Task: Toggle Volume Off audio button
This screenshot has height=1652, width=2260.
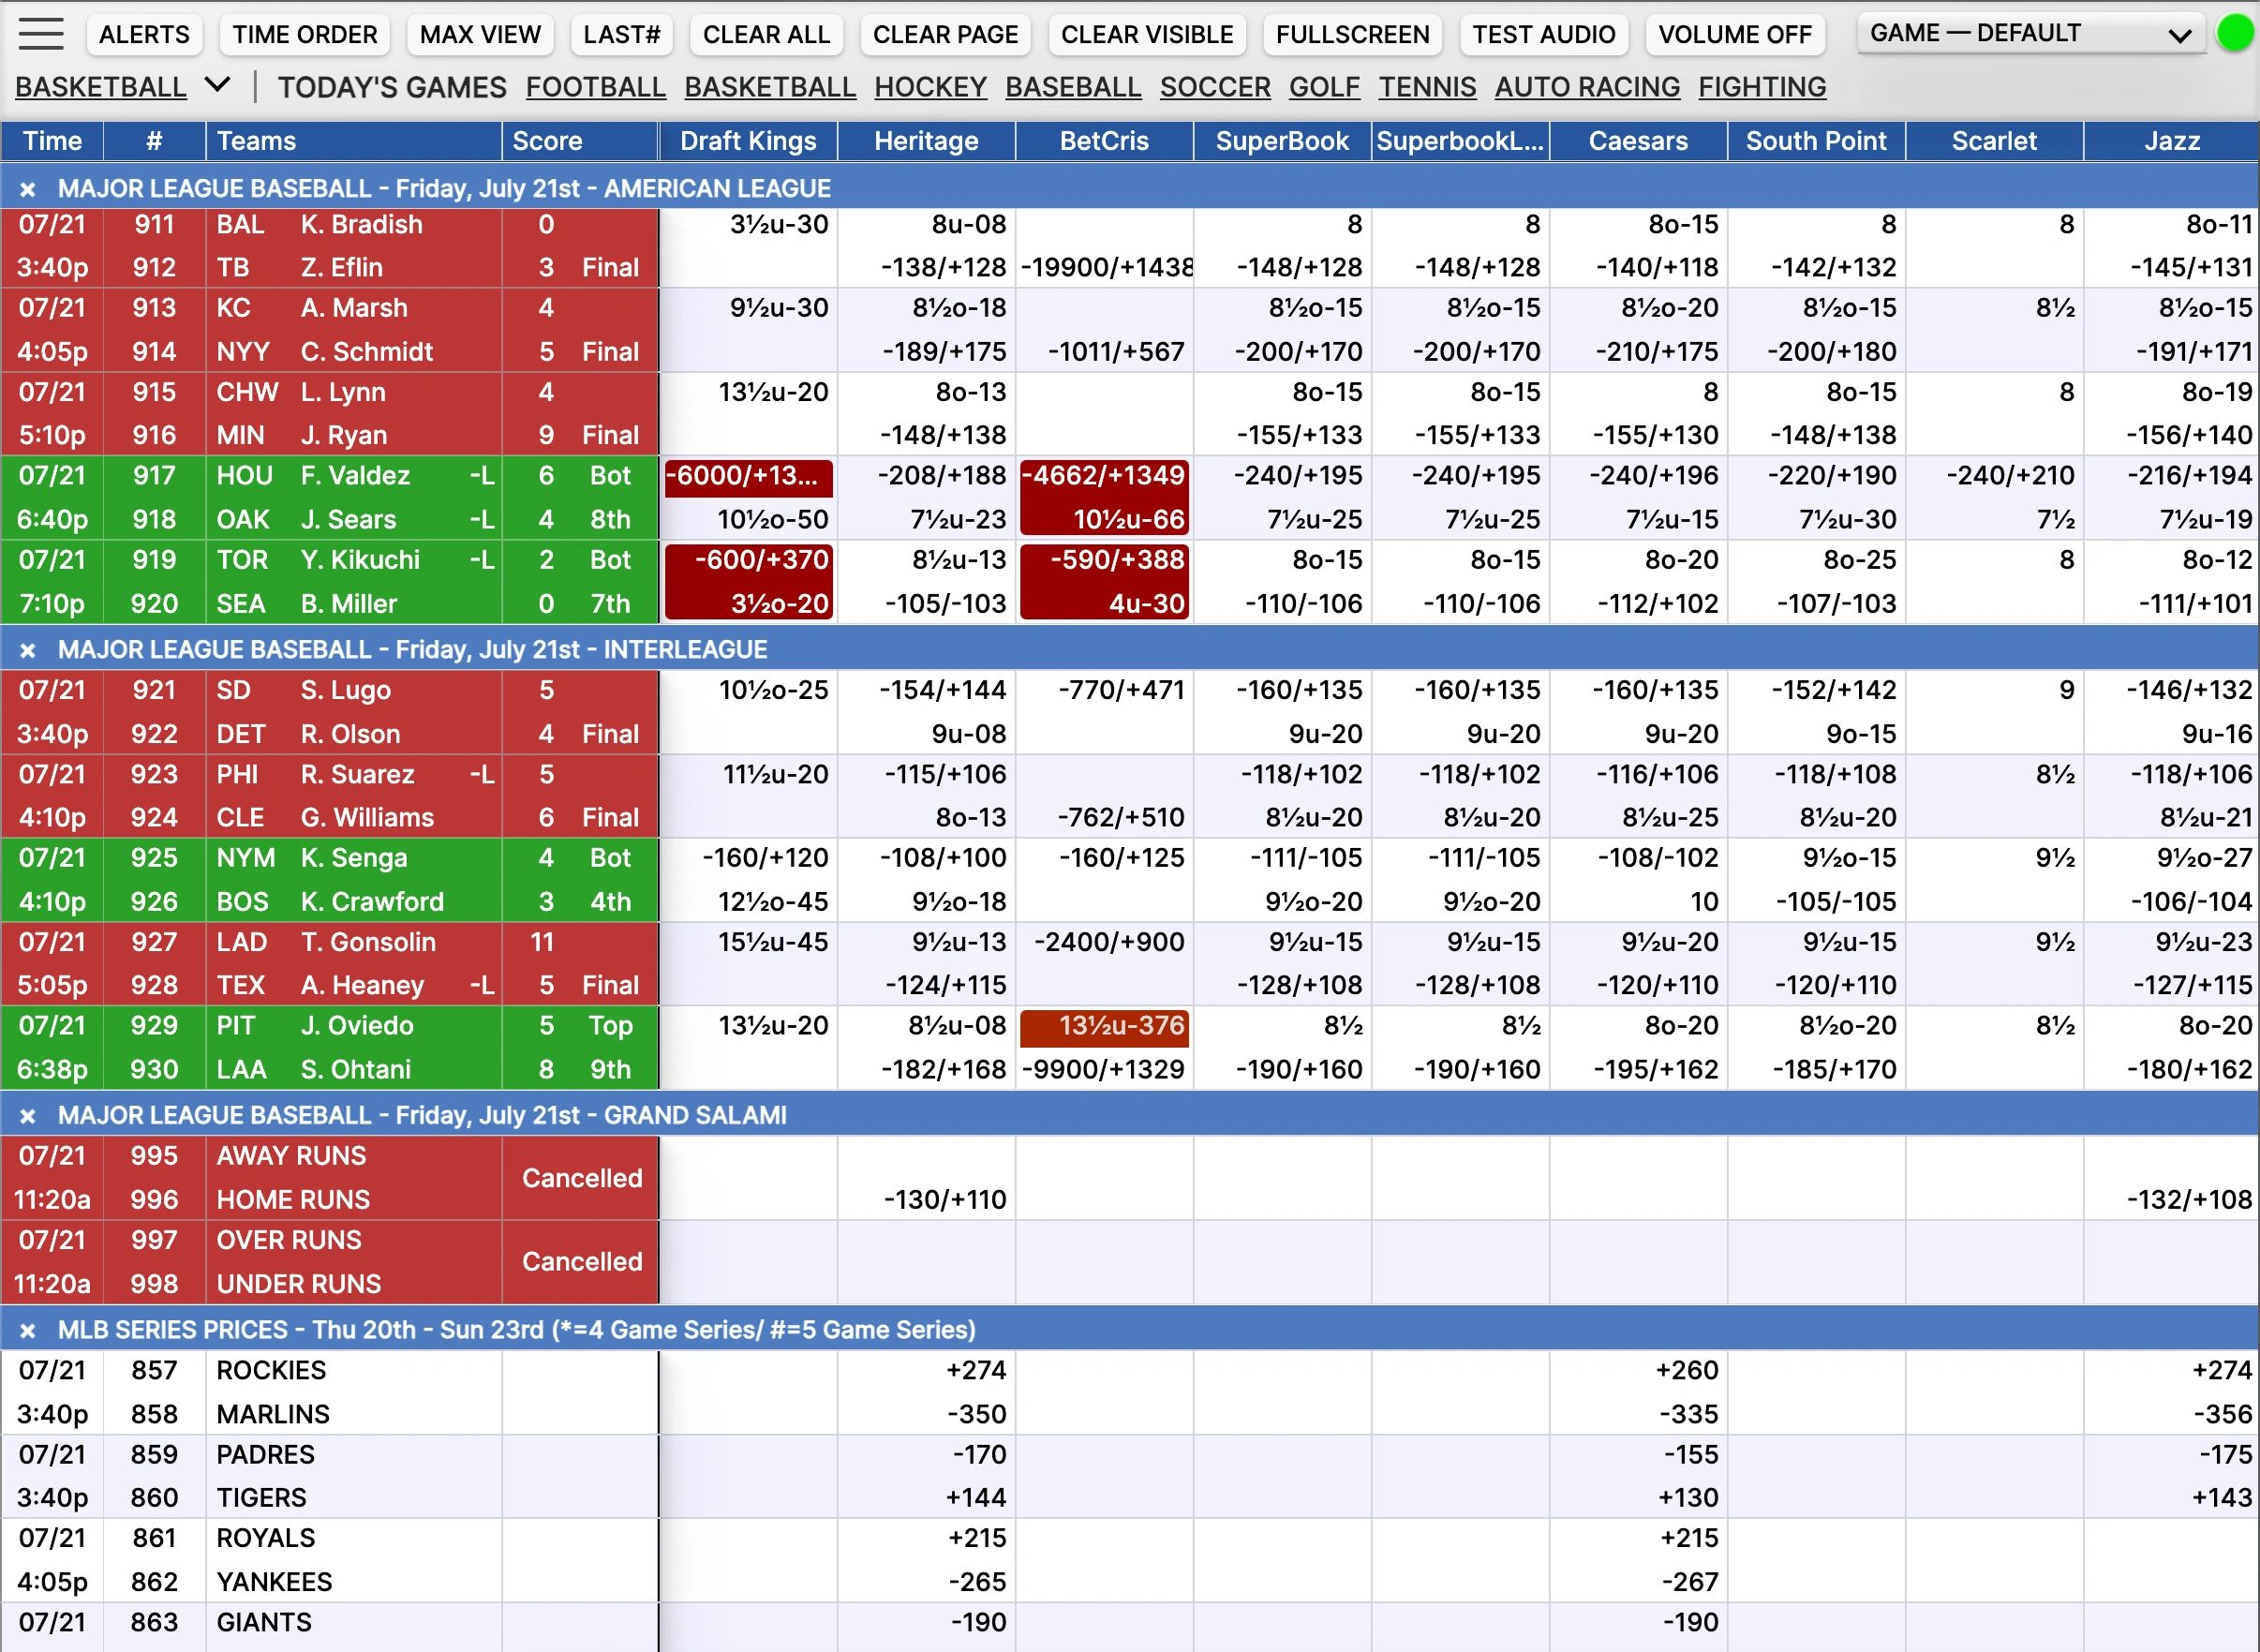Action: (x=1734, y=35)
